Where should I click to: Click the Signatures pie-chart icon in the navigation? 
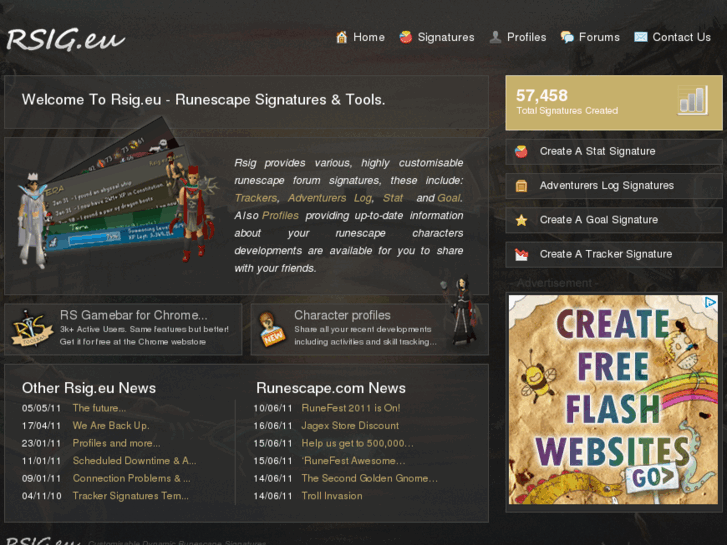coord(406,37)
